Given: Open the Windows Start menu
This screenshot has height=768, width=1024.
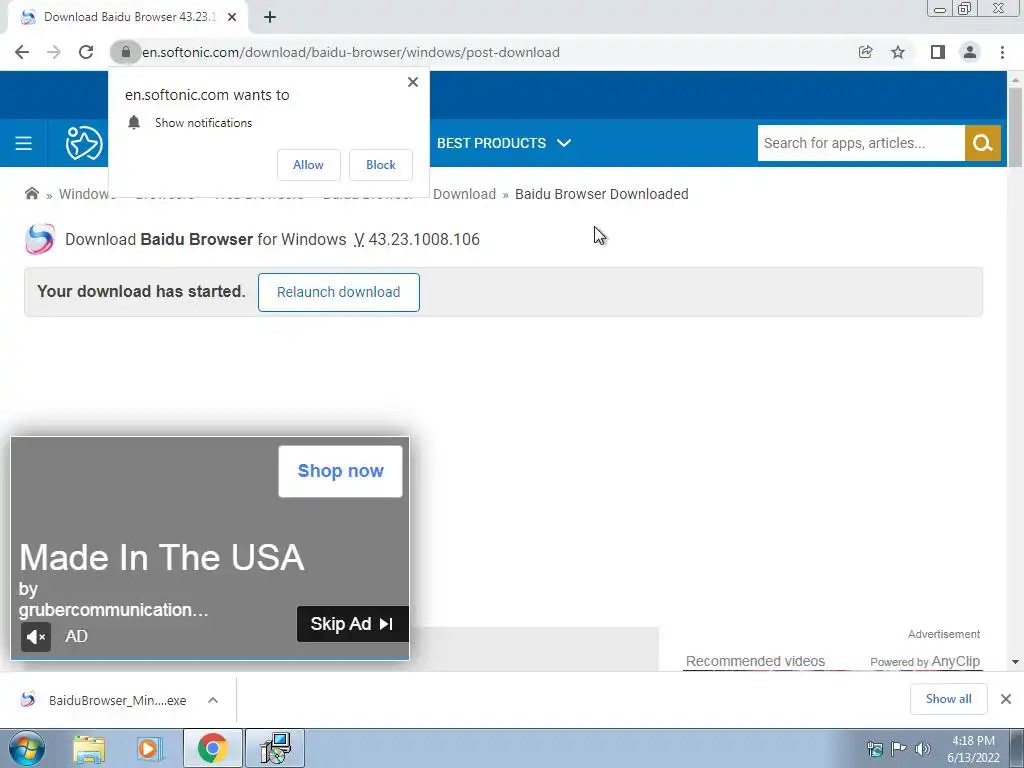Looking at the screenshot, I should click(x=26, y=748).
